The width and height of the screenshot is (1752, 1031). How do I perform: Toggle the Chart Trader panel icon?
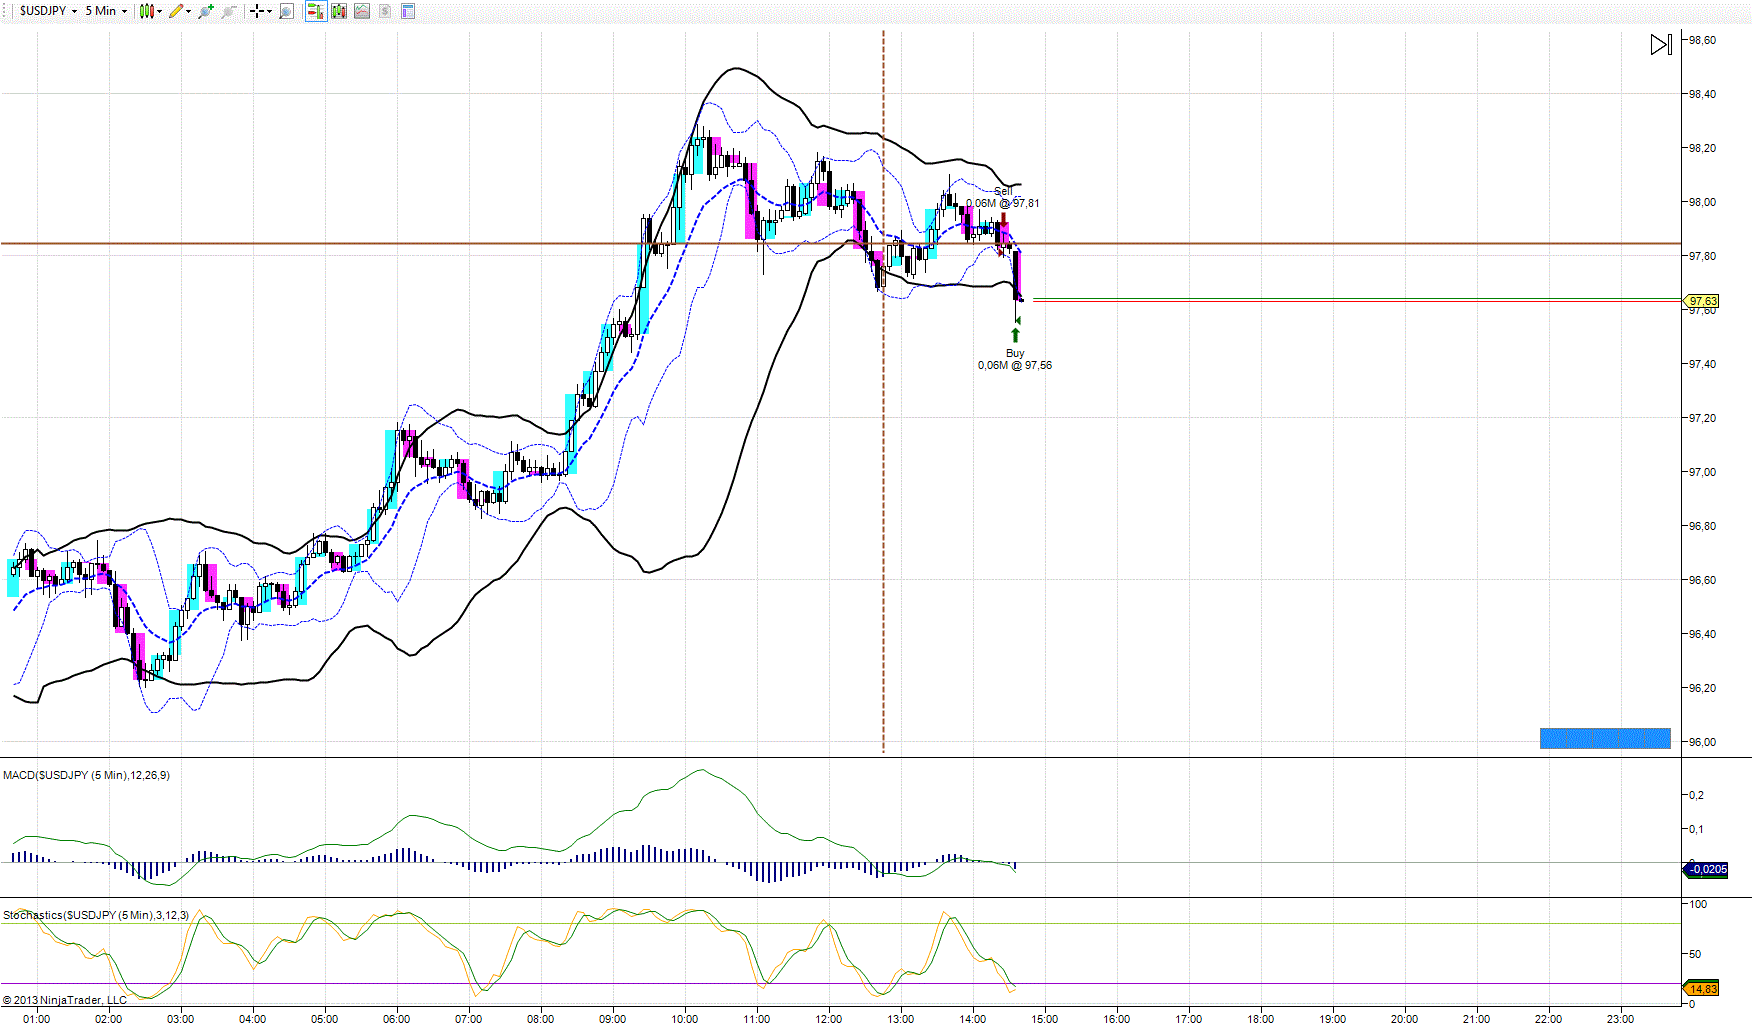pyautogui.click(x=315, y=11)
